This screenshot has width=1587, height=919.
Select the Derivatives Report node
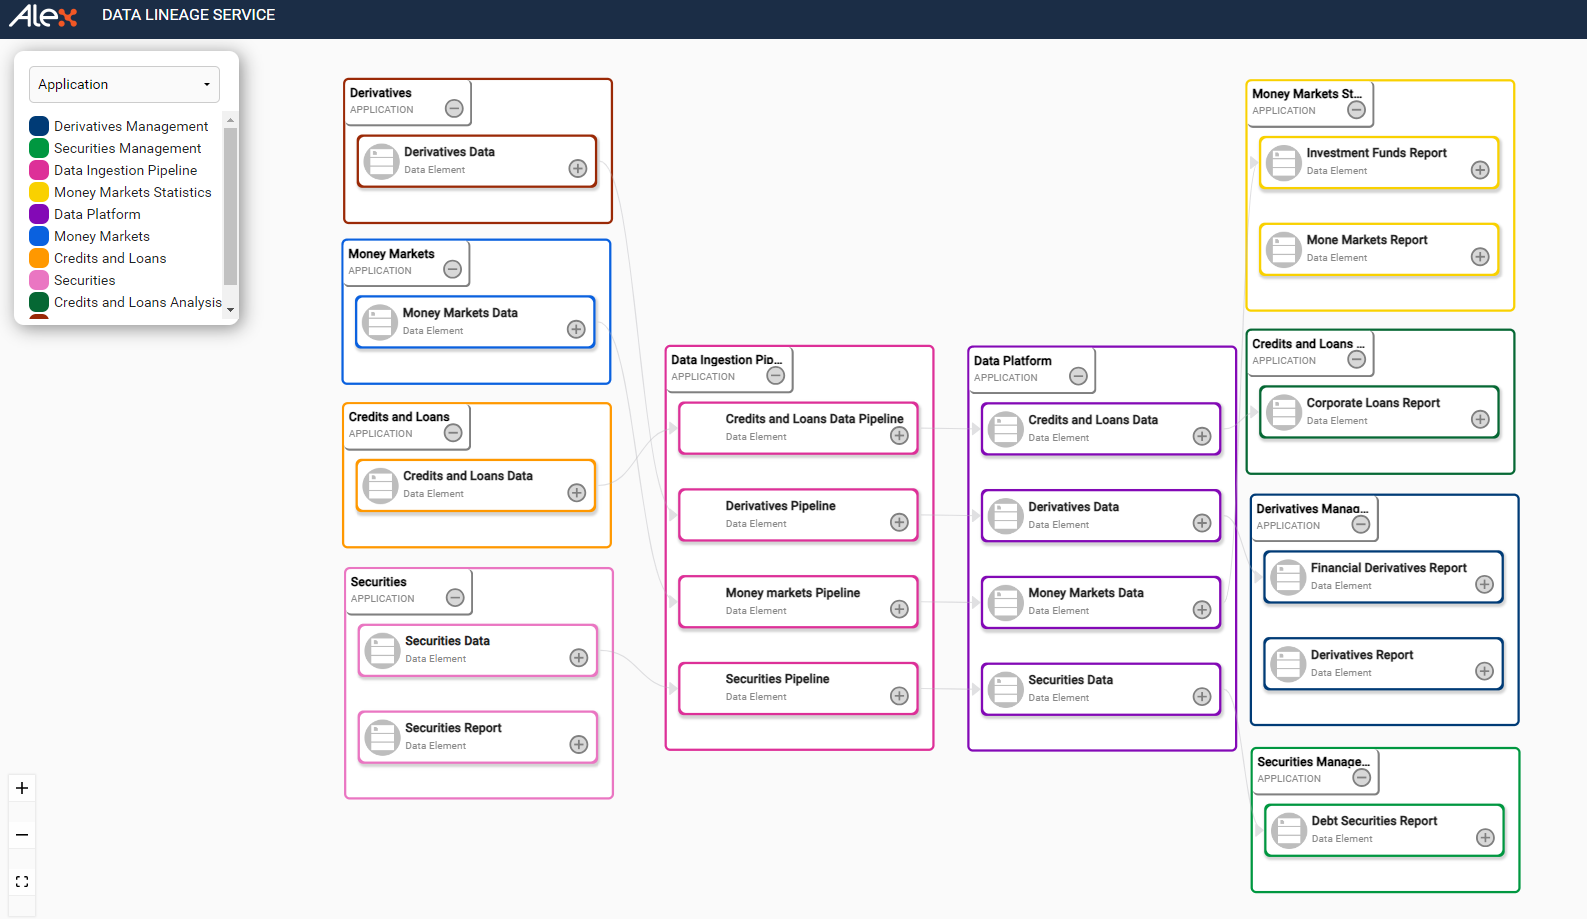(1384, 664)
